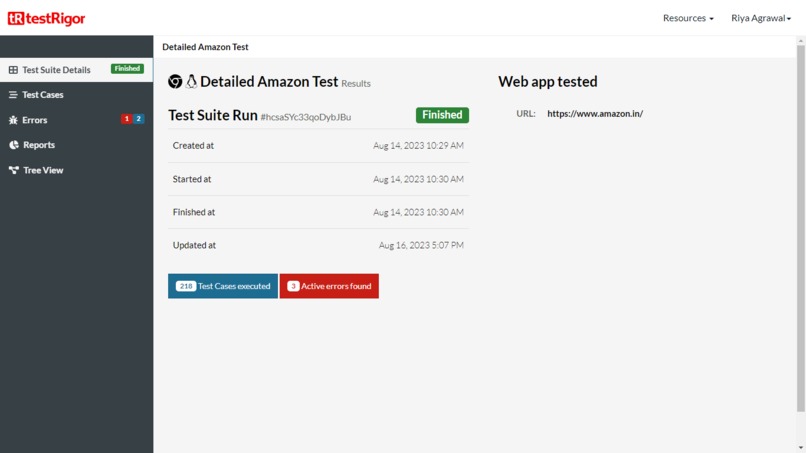Image resolution: width=806 pixels, height=453 pixels.
Task: Click the Test Suite Details grid icon
Action: tap(13, 69)
